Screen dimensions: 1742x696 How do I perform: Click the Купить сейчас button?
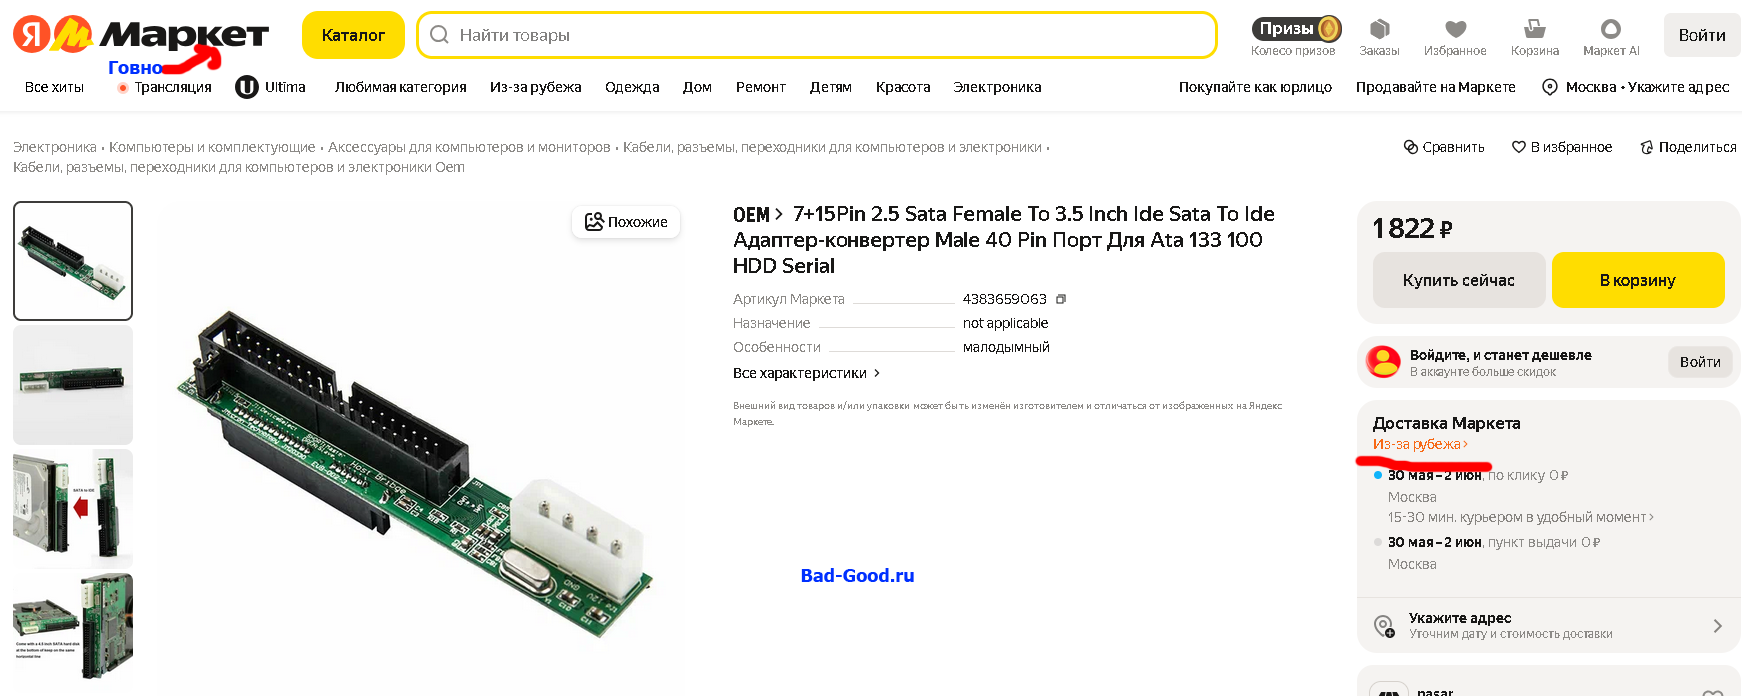1459,280
